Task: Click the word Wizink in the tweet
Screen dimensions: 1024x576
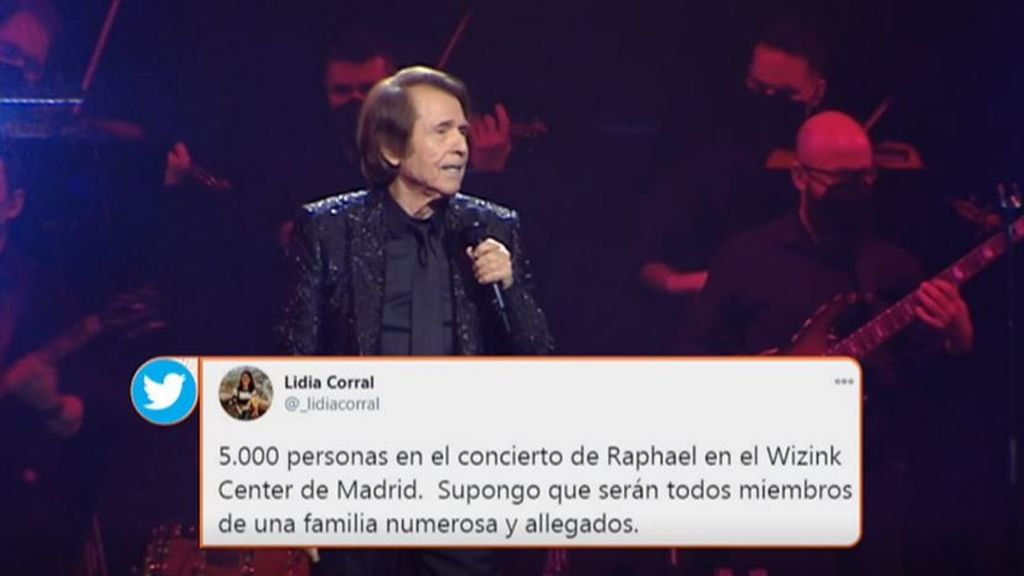Action: pos(803,456)
